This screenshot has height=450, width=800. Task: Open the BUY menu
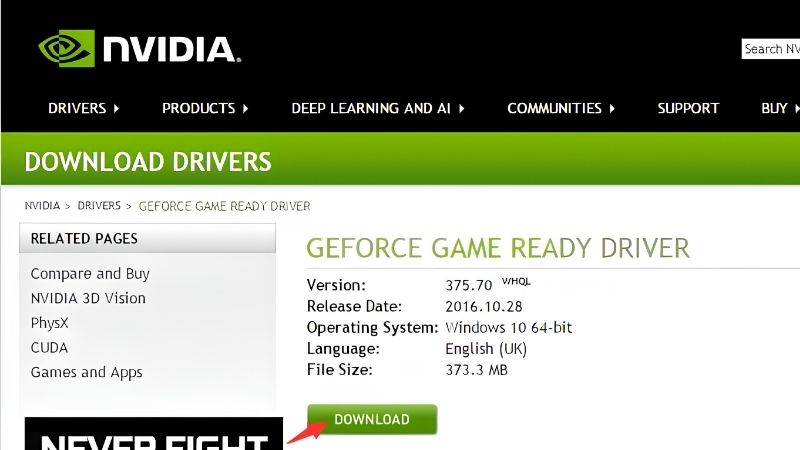coord(774,108)
